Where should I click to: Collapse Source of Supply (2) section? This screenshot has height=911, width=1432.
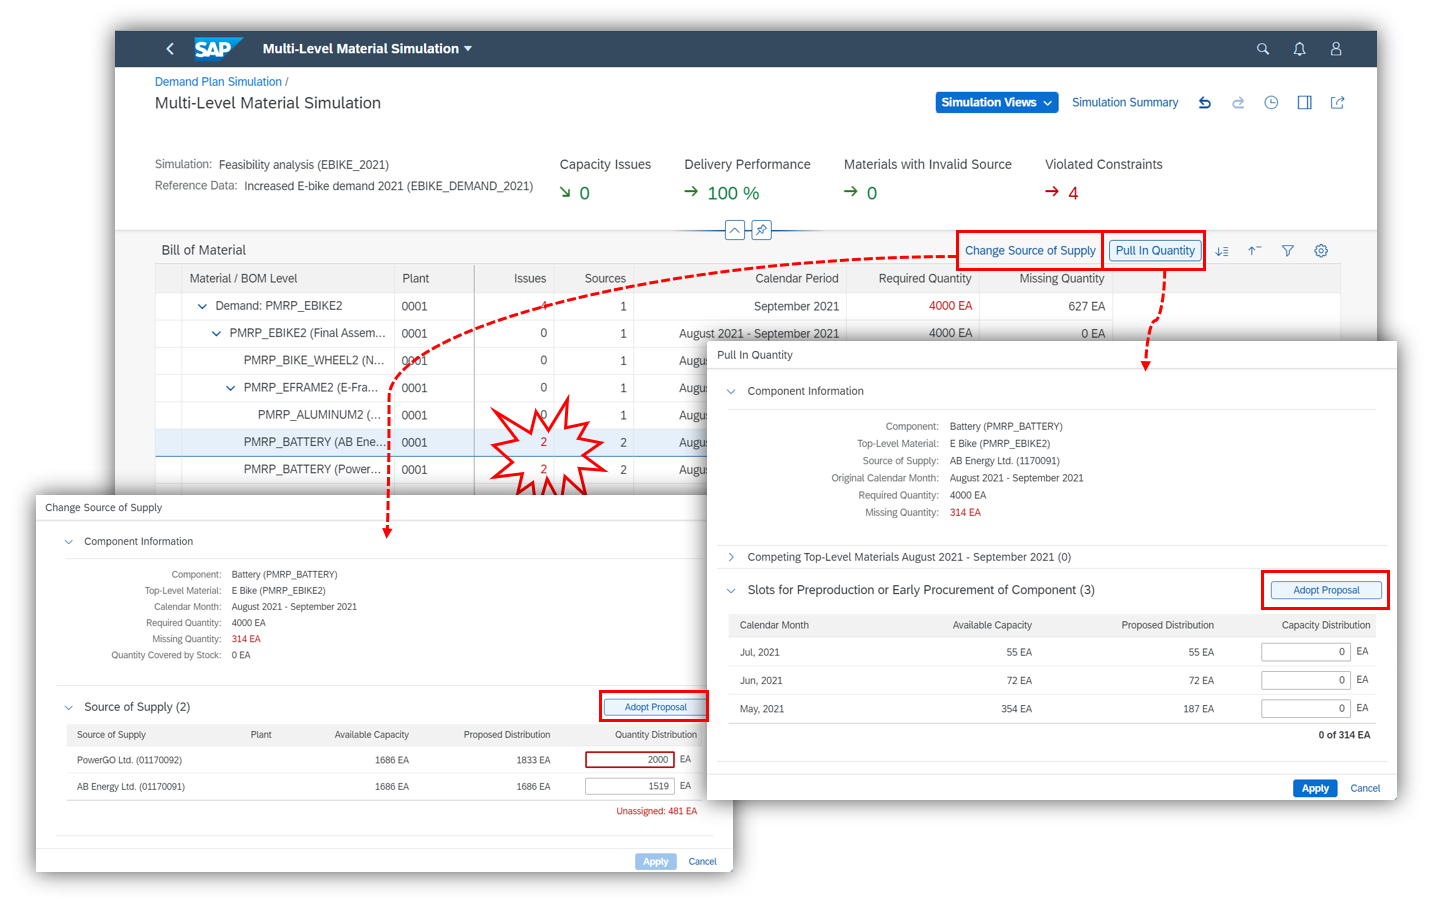(69, 707)
